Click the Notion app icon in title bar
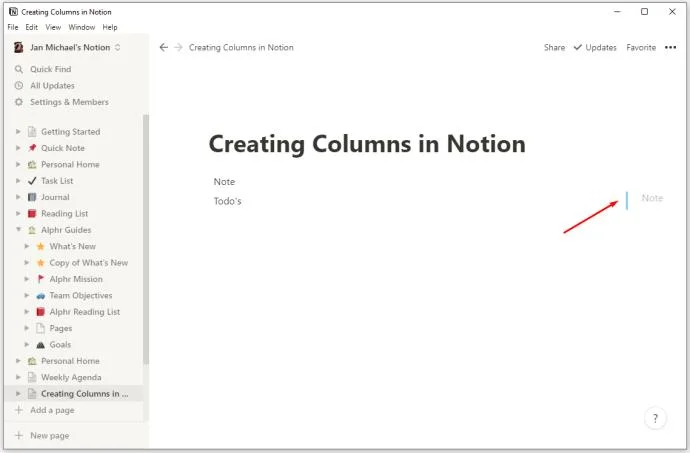This screenshot has width=690, height=453. [x=13, y=11]
